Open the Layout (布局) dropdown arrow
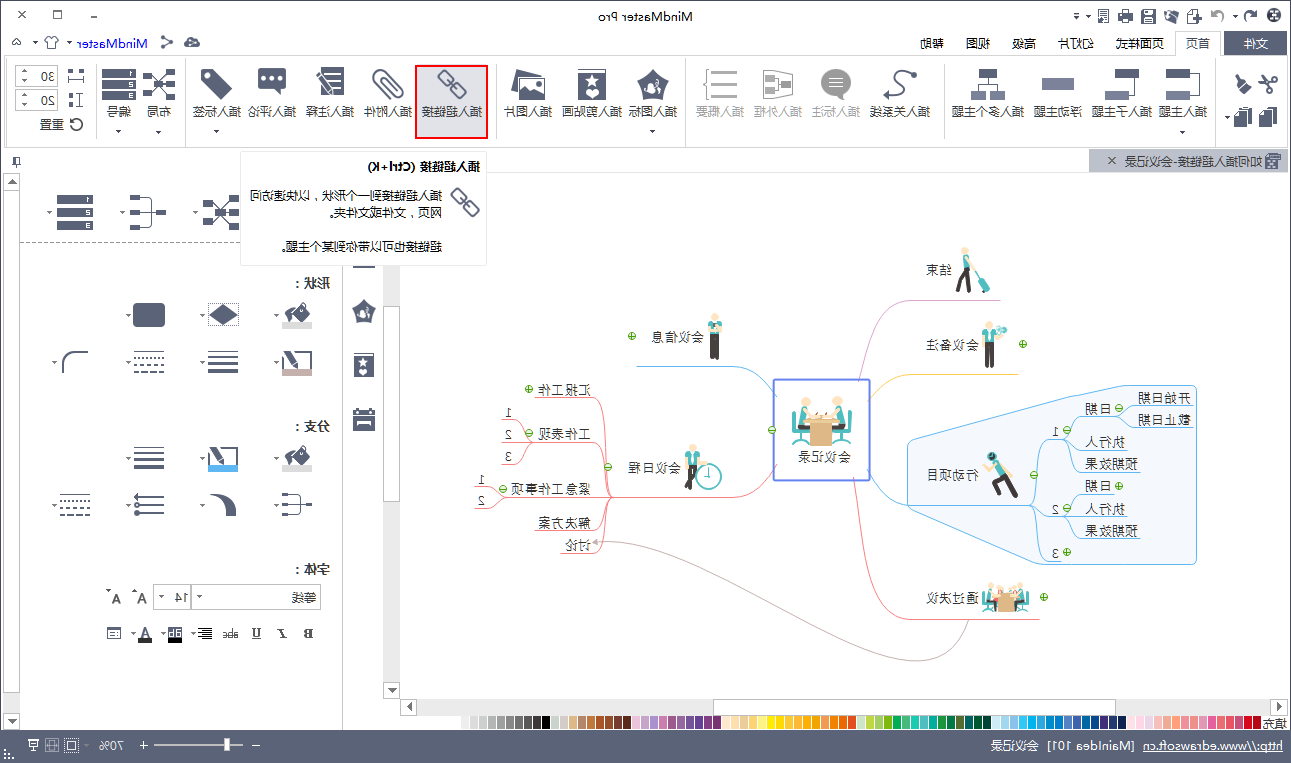1291x763 pixels. pyautogui.click(x=158, y=131)
